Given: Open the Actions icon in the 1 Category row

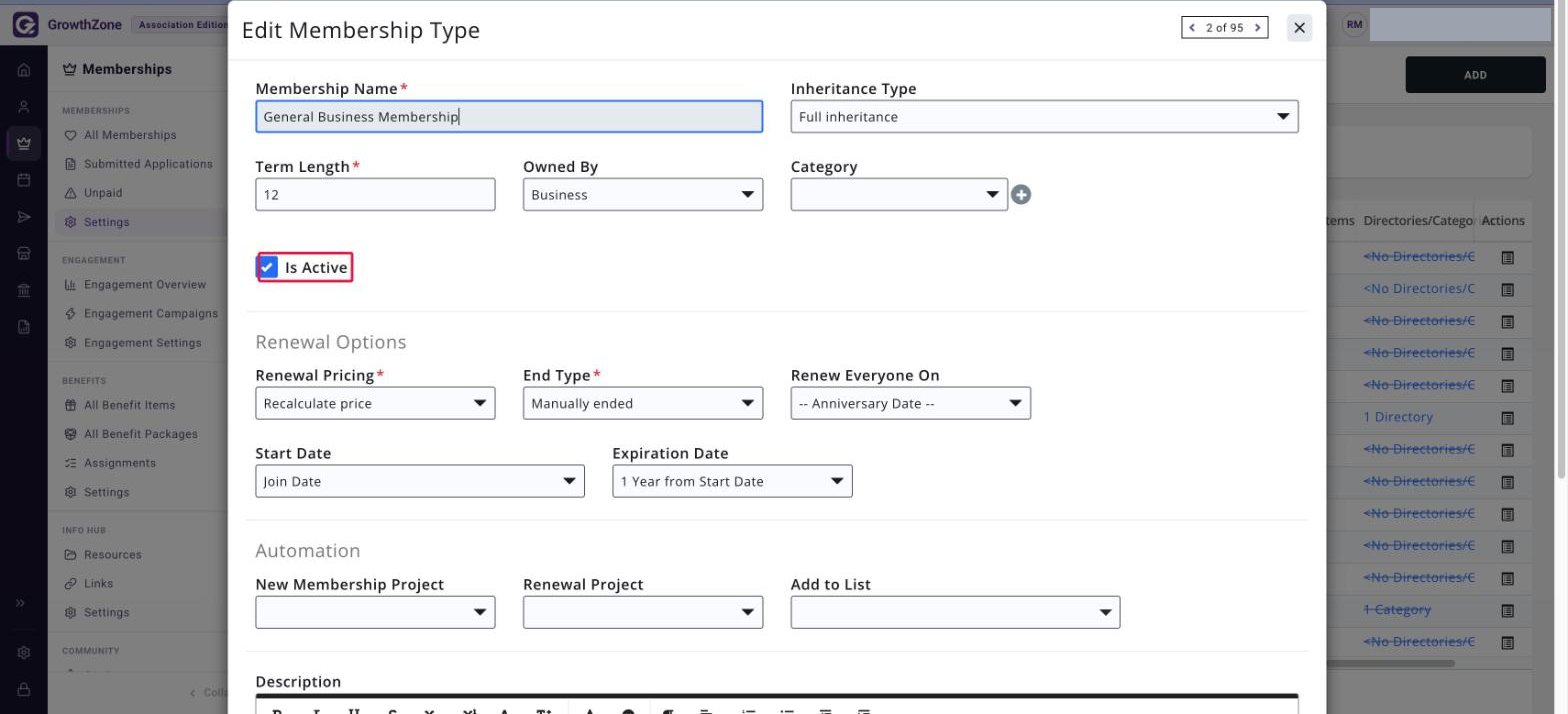Looking at the screenshot, I should pos(1508,610).
